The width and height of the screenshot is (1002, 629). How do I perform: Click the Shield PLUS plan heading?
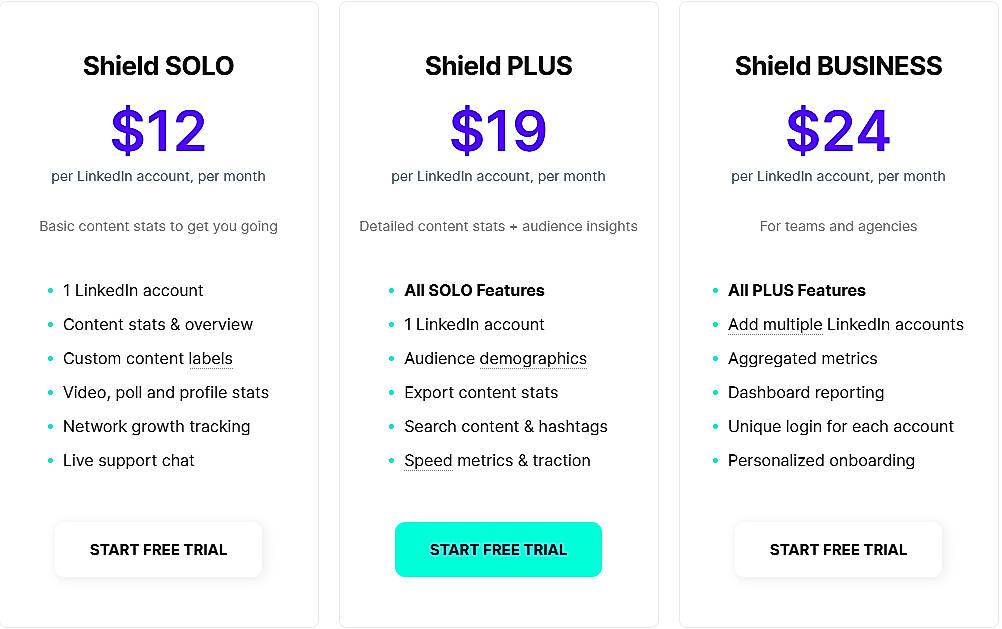498,66
